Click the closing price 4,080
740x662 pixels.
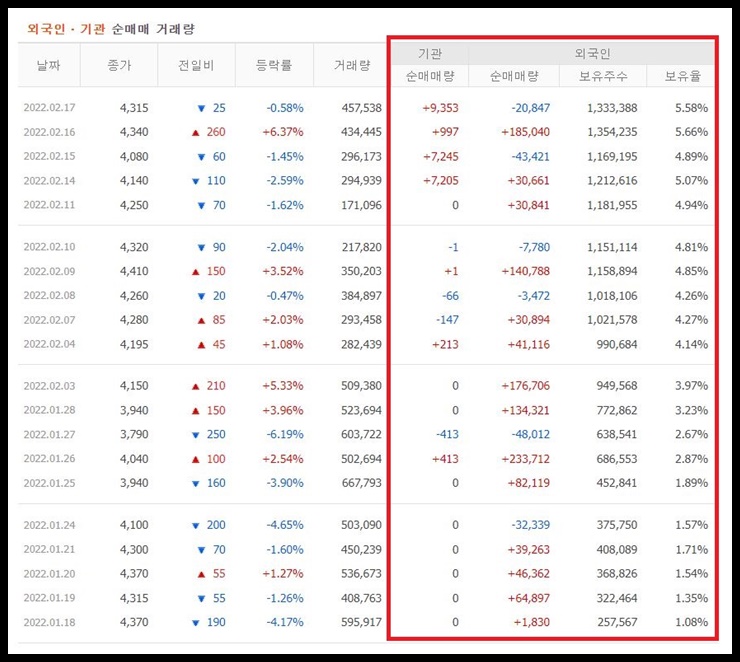pos(134,157)
